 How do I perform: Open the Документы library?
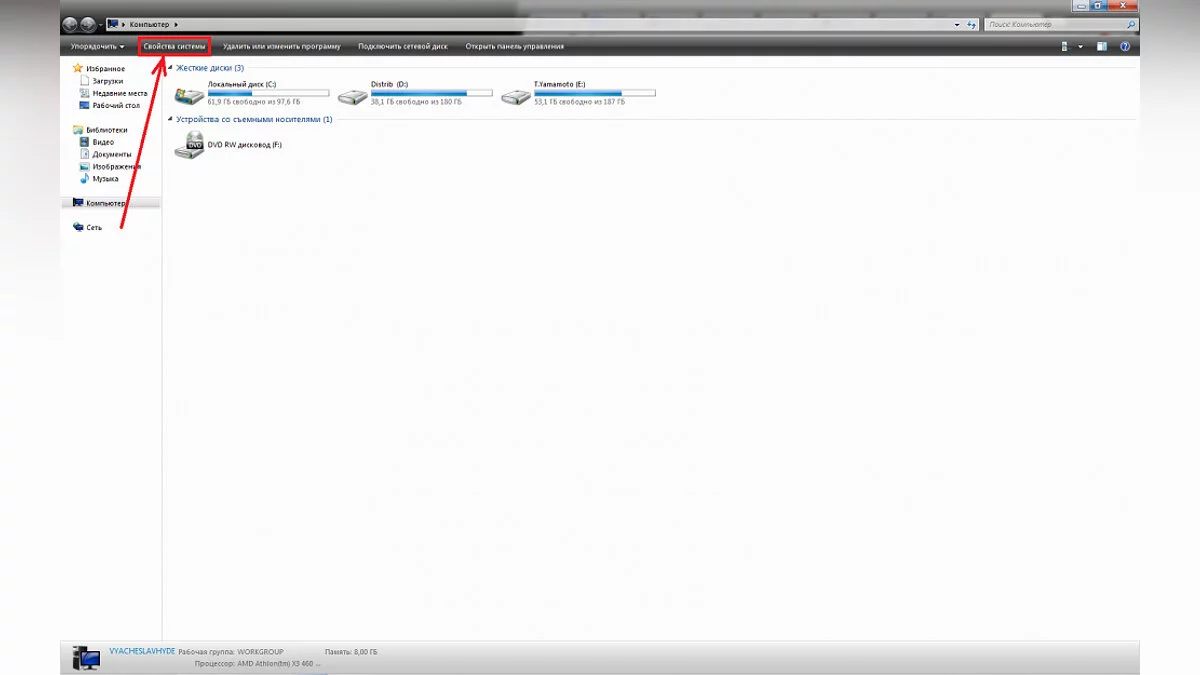(112, 154)
